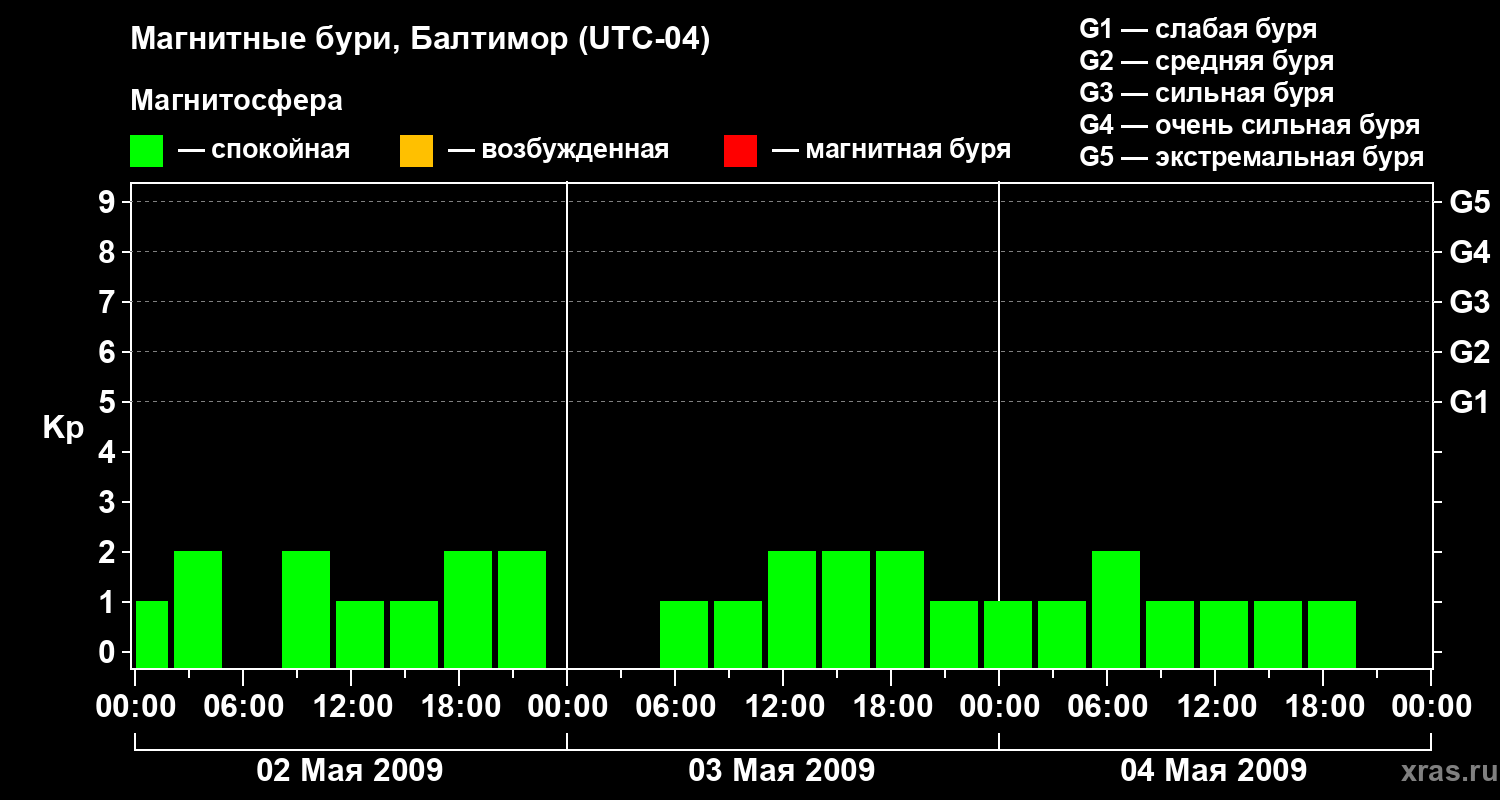Click the Kp 2 bar at 15:00 on 03 Мая
The height and width of the screenshot is (800, 1500).
(x=846, y=609)
